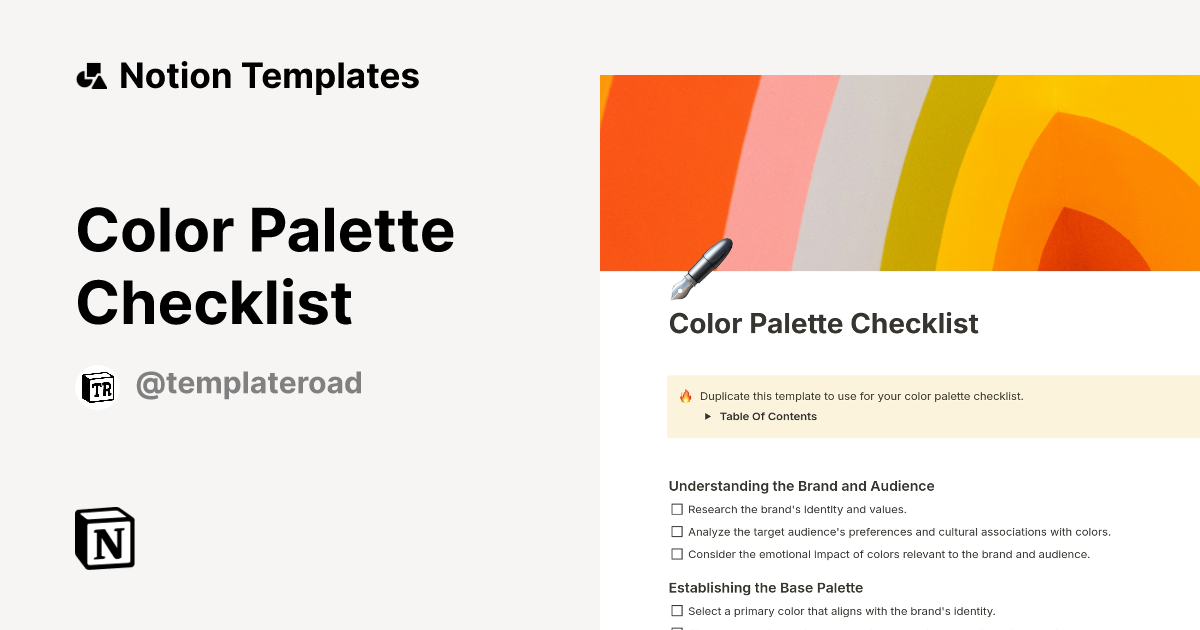
Task: Select the 'Understanding the Brand and Audience' heading
Action: click(801, 485)
